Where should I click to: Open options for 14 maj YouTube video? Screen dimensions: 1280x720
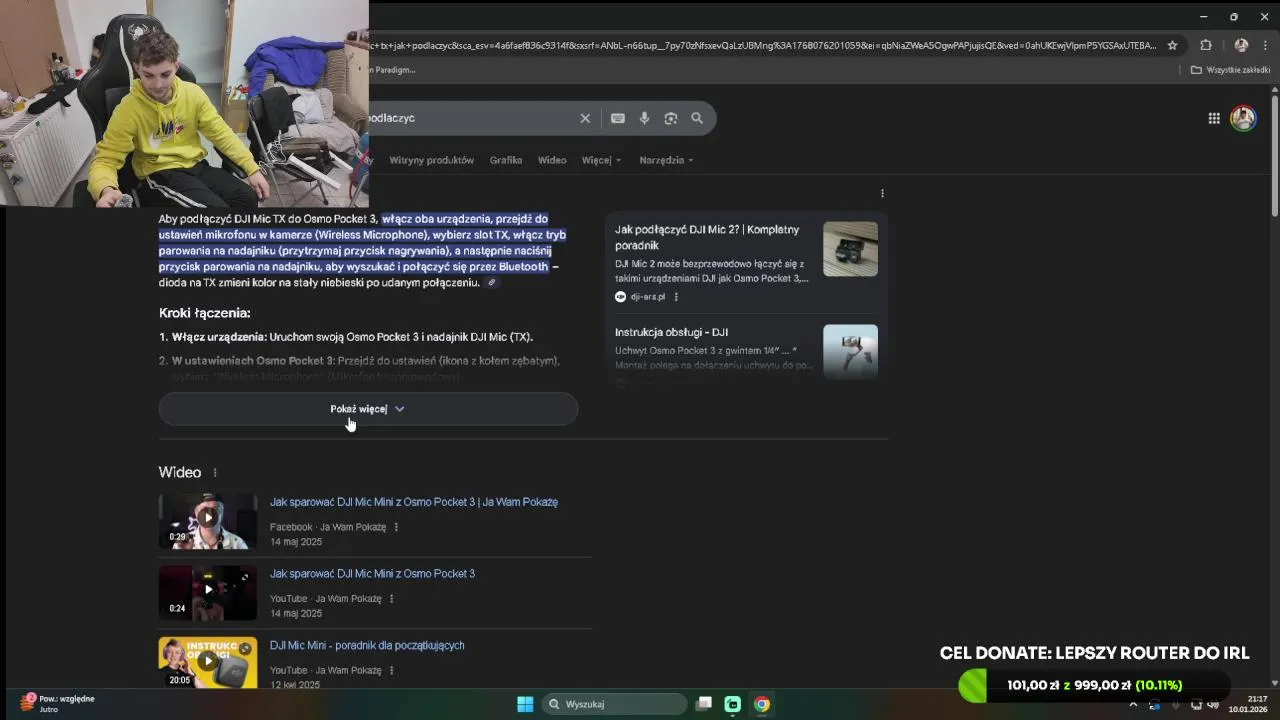click(x=391, y=599)
